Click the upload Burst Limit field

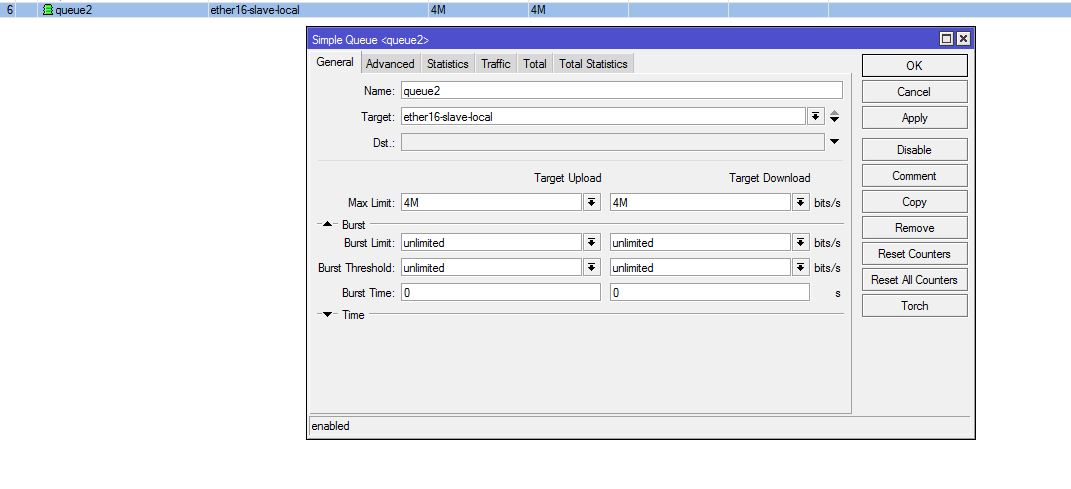coord(491,242)
